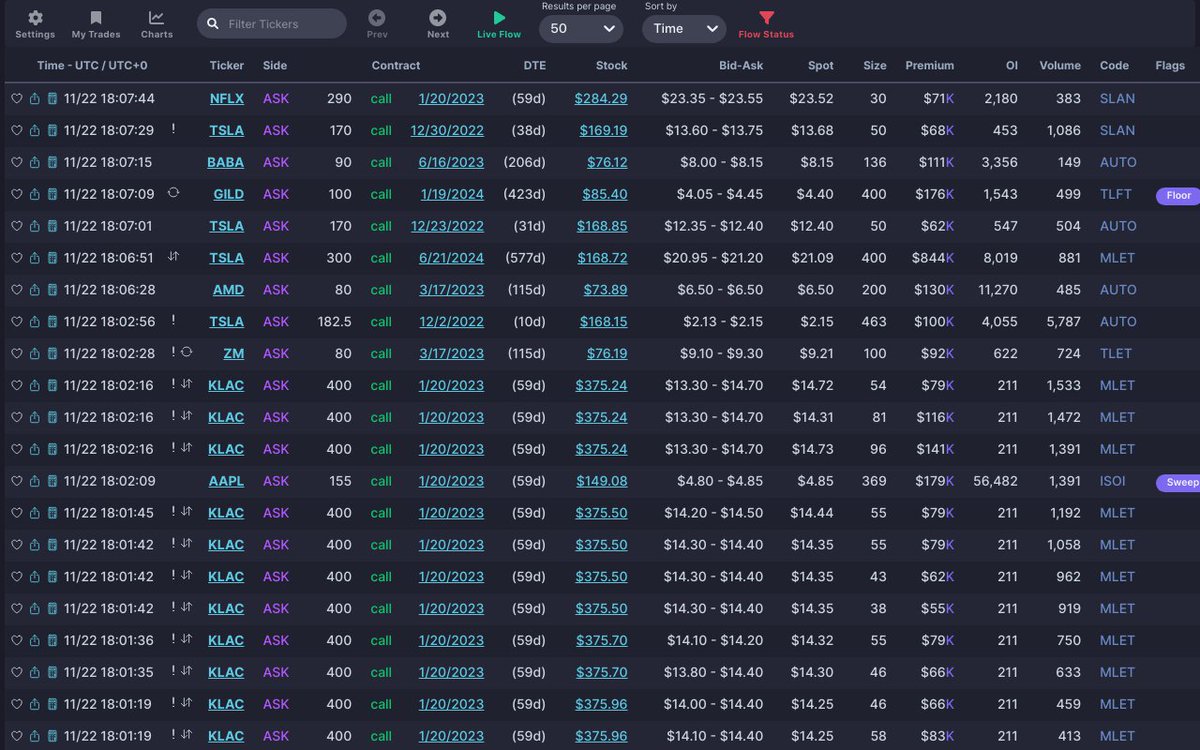Screen dimensions: 1200x750
Task: Open the $73.89 stock price link
Action: click(606, 290)
